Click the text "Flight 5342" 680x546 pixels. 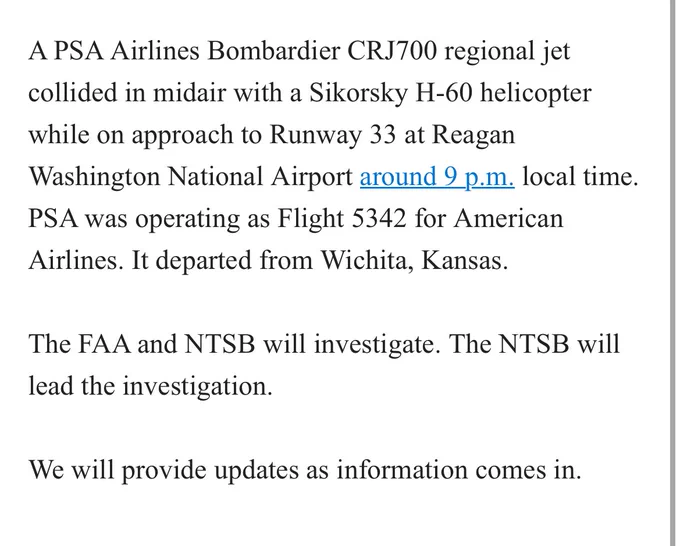[342, 219]
